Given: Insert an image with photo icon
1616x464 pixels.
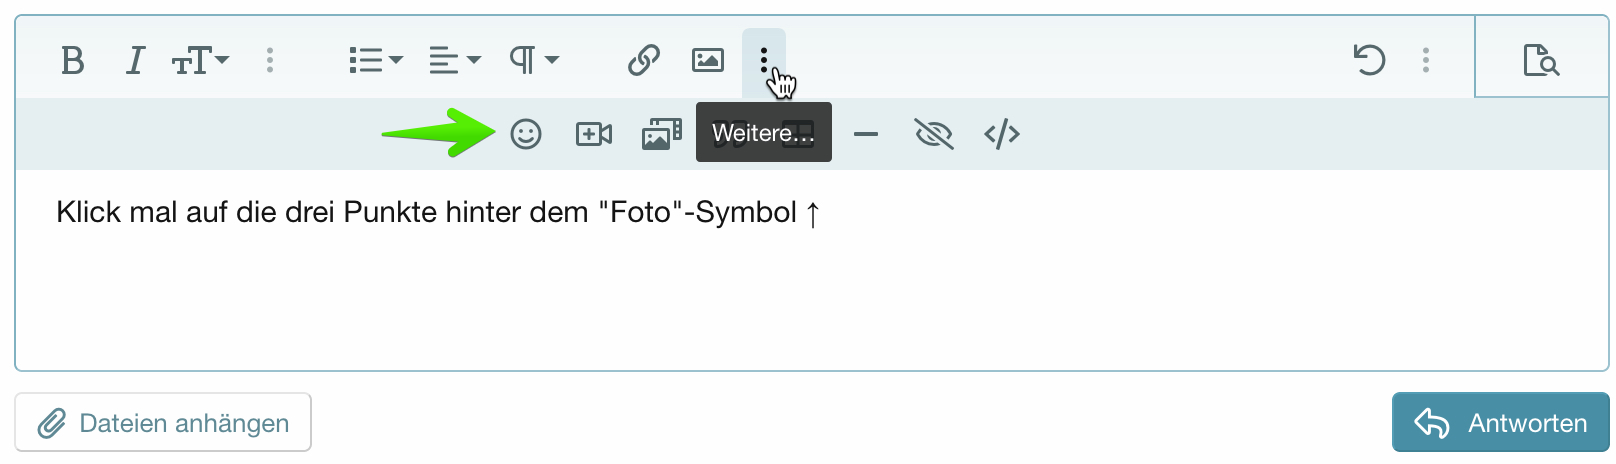Looking at the screenshot, I should 707,61.
